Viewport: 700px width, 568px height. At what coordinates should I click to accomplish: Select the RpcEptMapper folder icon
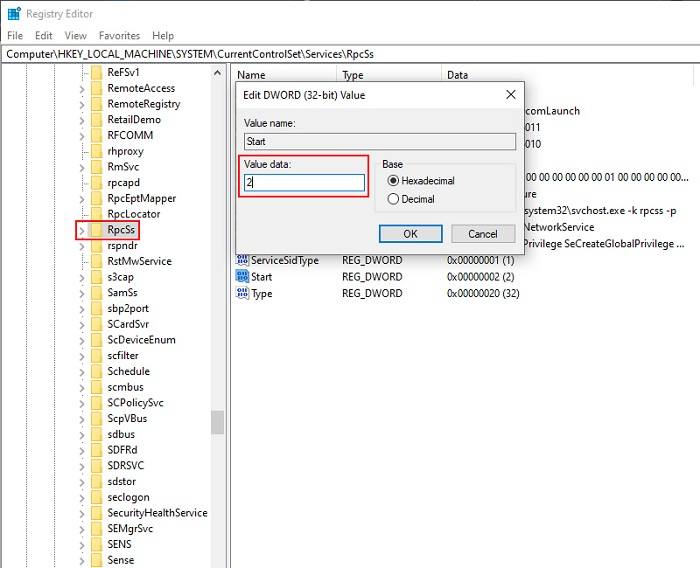[96, 198]
